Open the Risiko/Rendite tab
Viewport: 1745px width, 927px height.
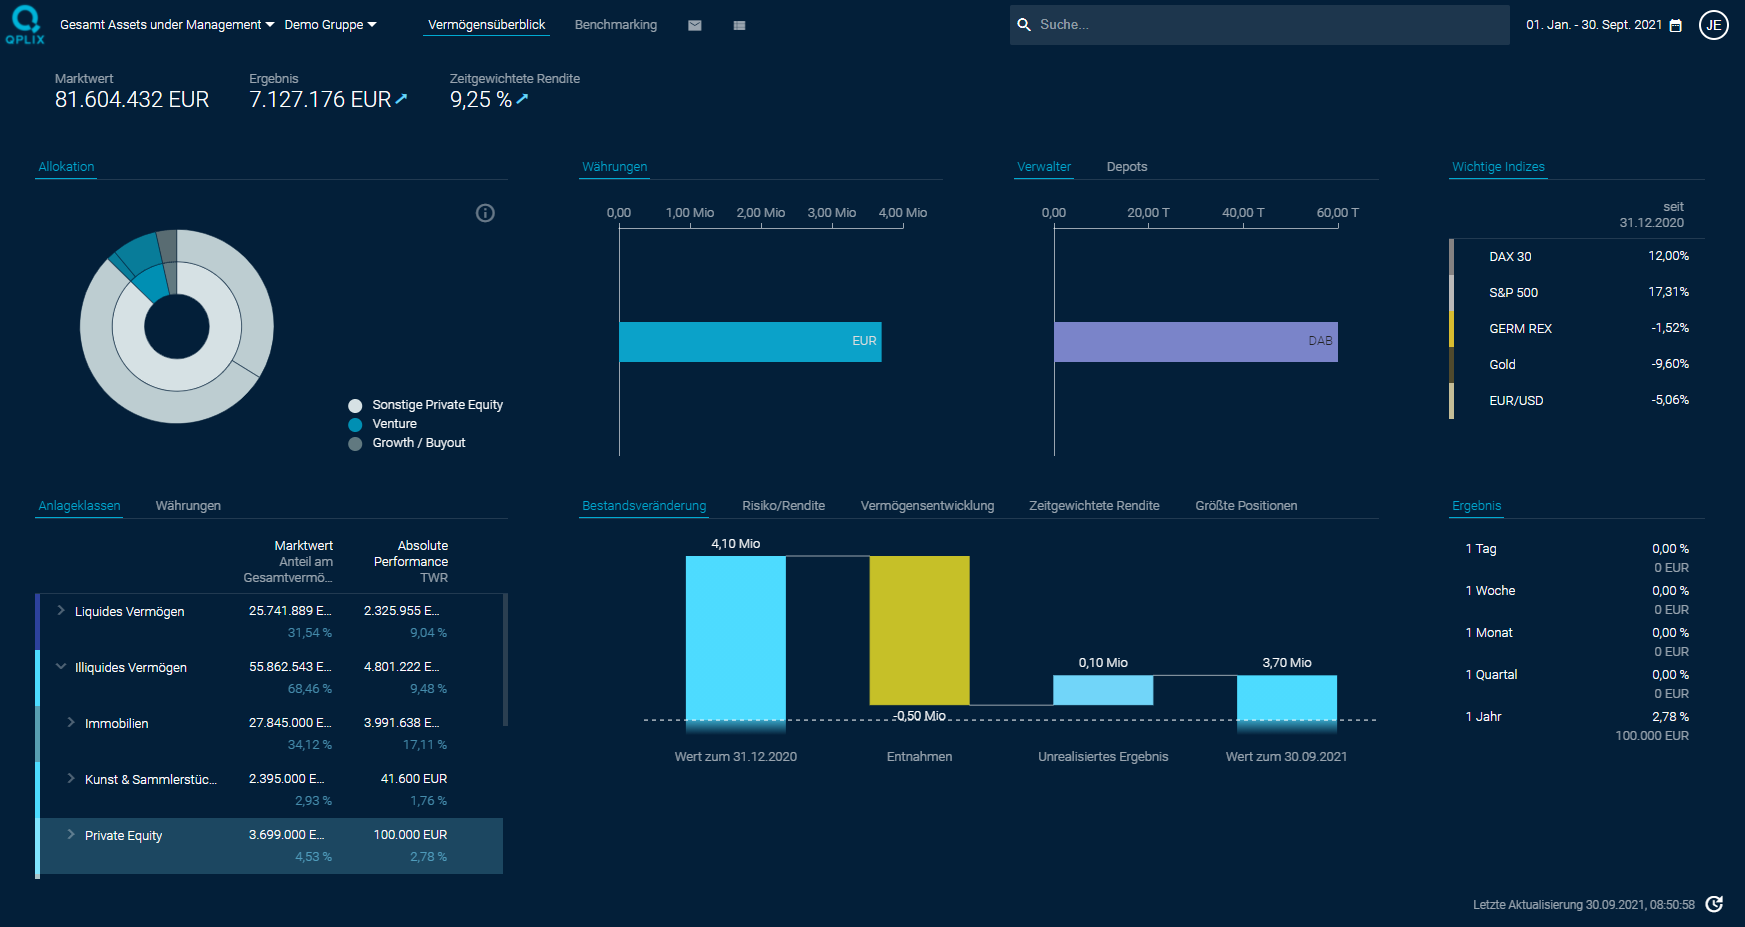click(783, 506)
